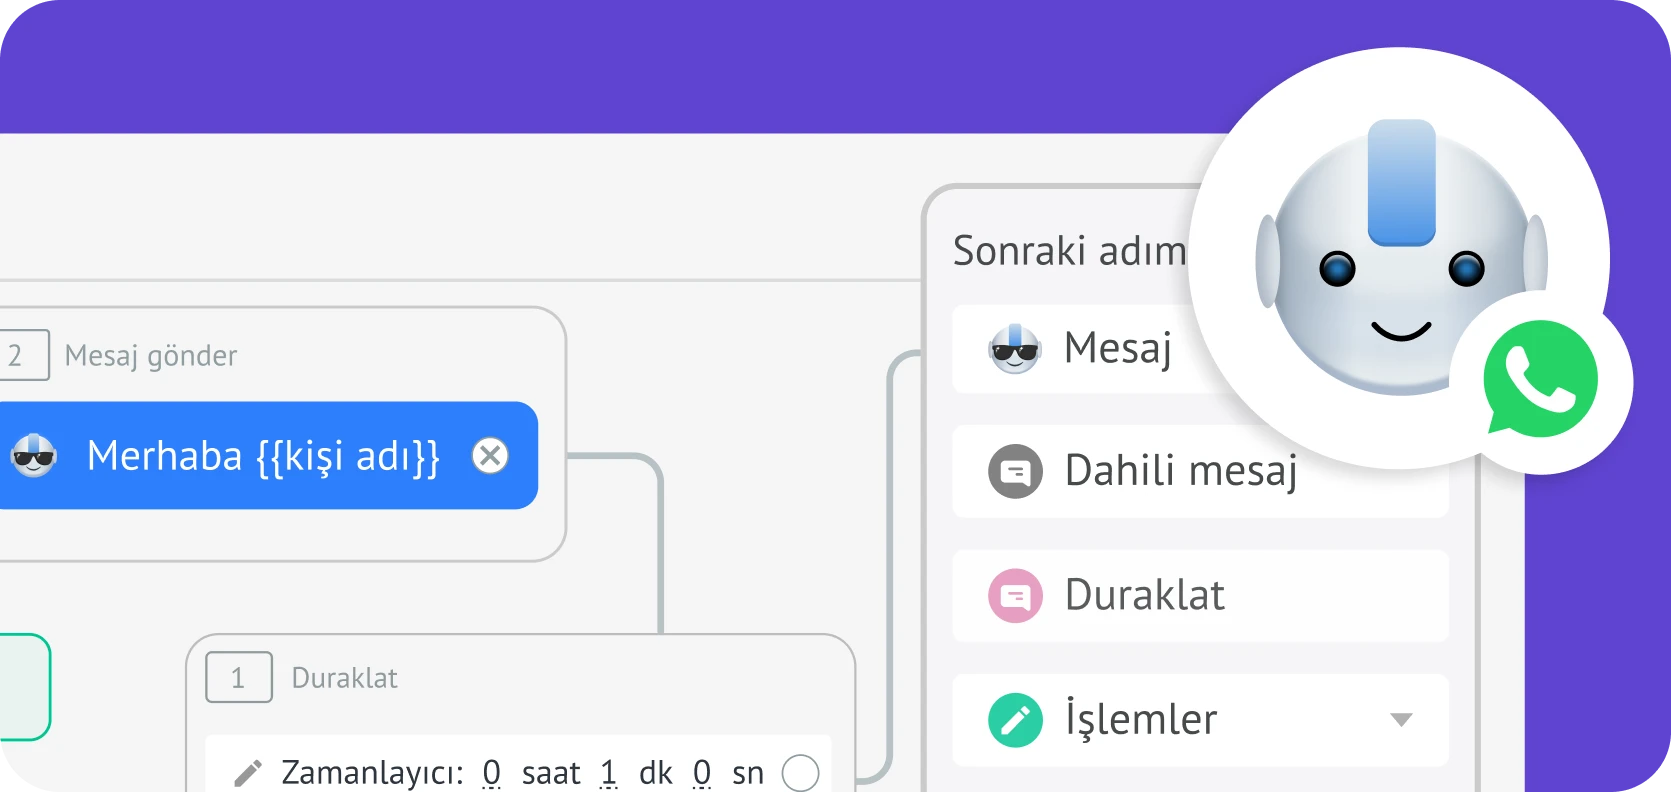Edit the saat hours value in the timer
Screen dimensions: 1671x792
tap(491, 773)
